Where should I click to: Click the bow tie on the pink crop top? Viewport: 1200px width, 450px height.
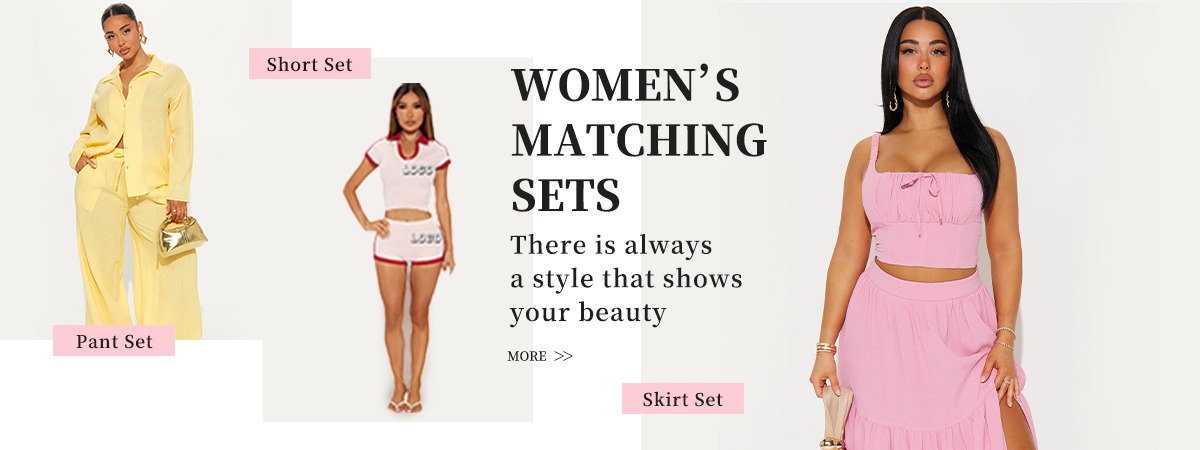coord(928,183)
